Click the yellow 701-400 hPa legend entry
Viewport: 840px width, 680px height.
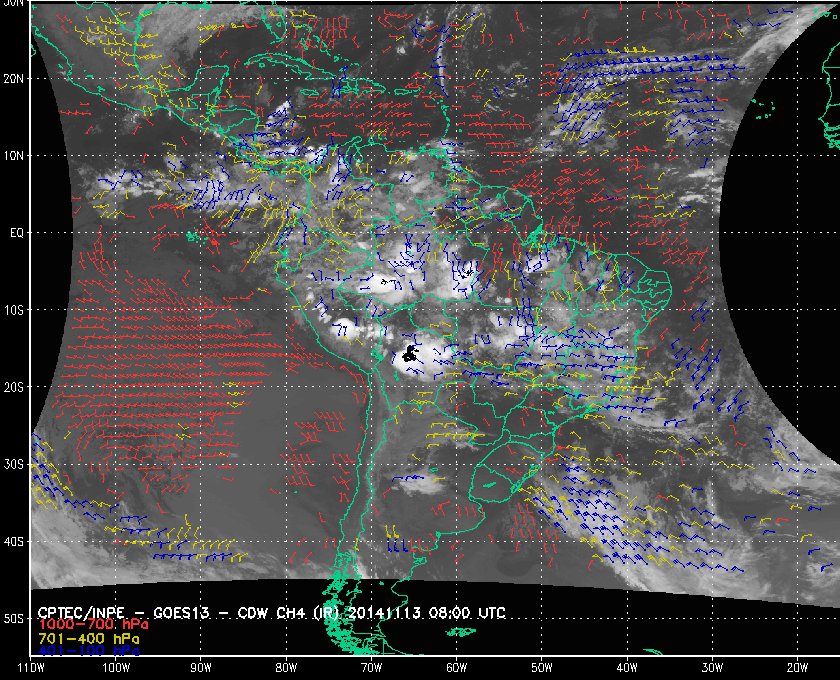(x=89, y=639)
